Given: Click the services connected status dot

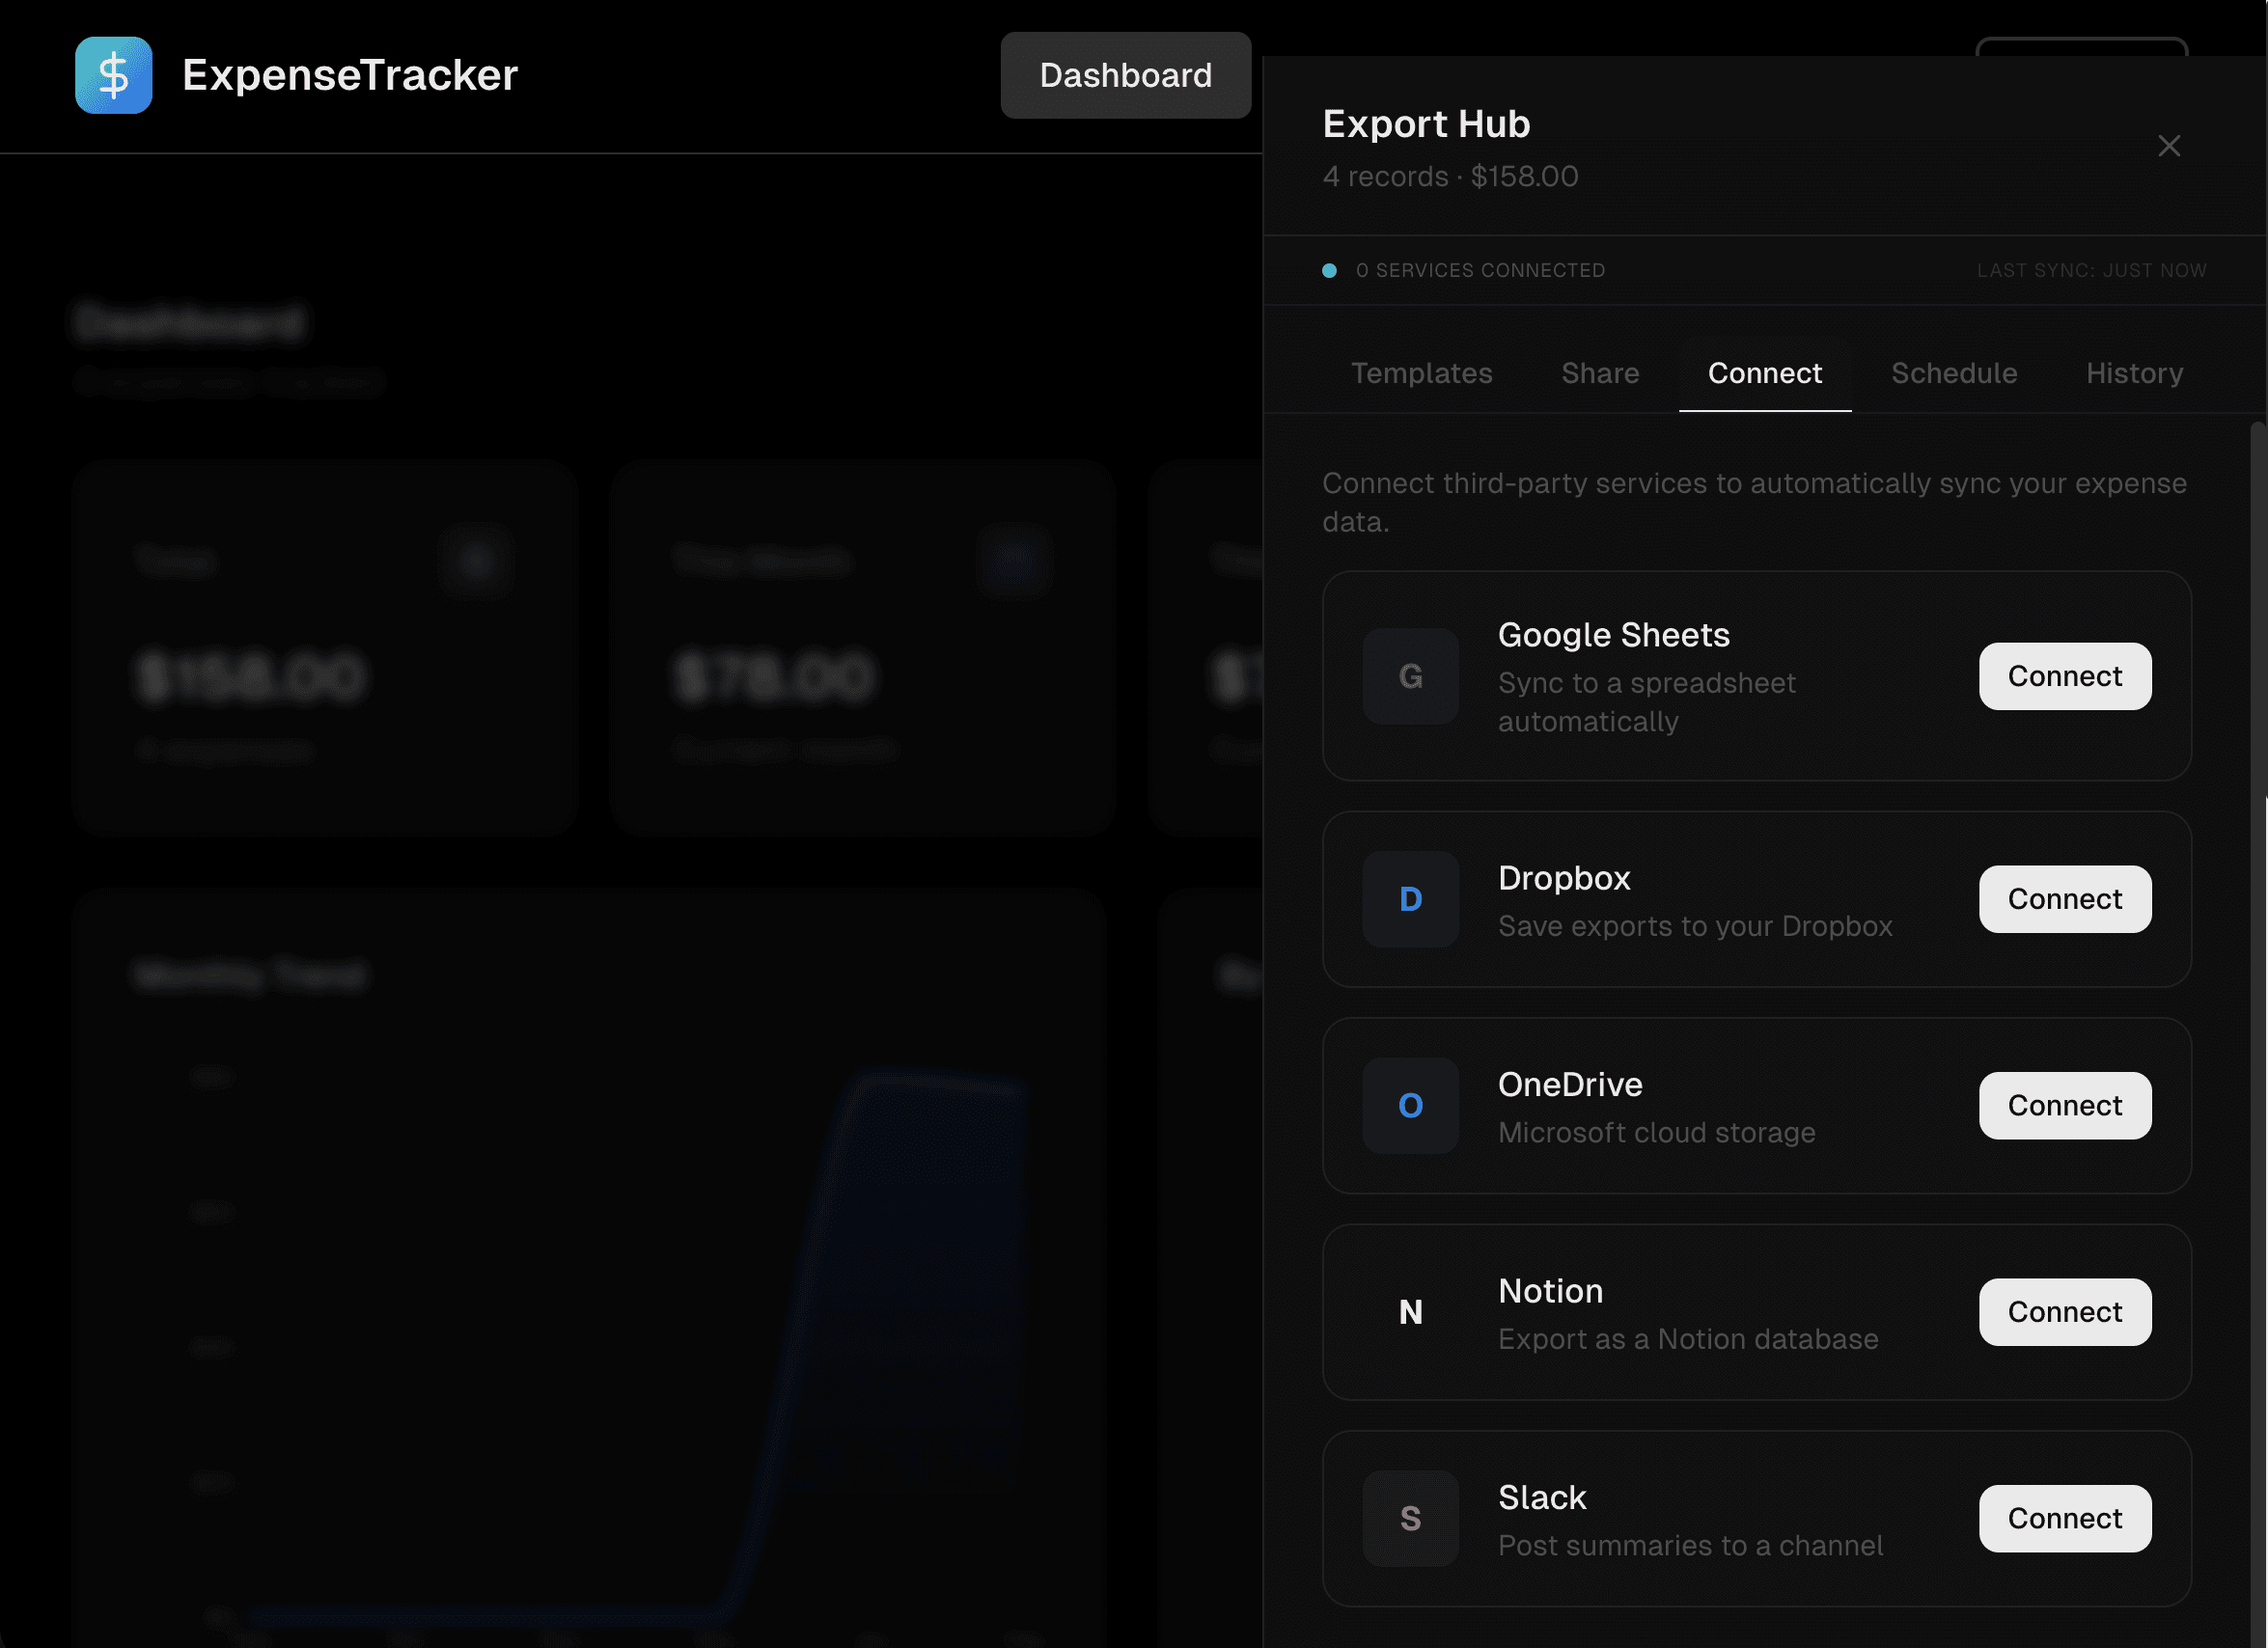Looking at the screenshot, I should click(1329, 270).
